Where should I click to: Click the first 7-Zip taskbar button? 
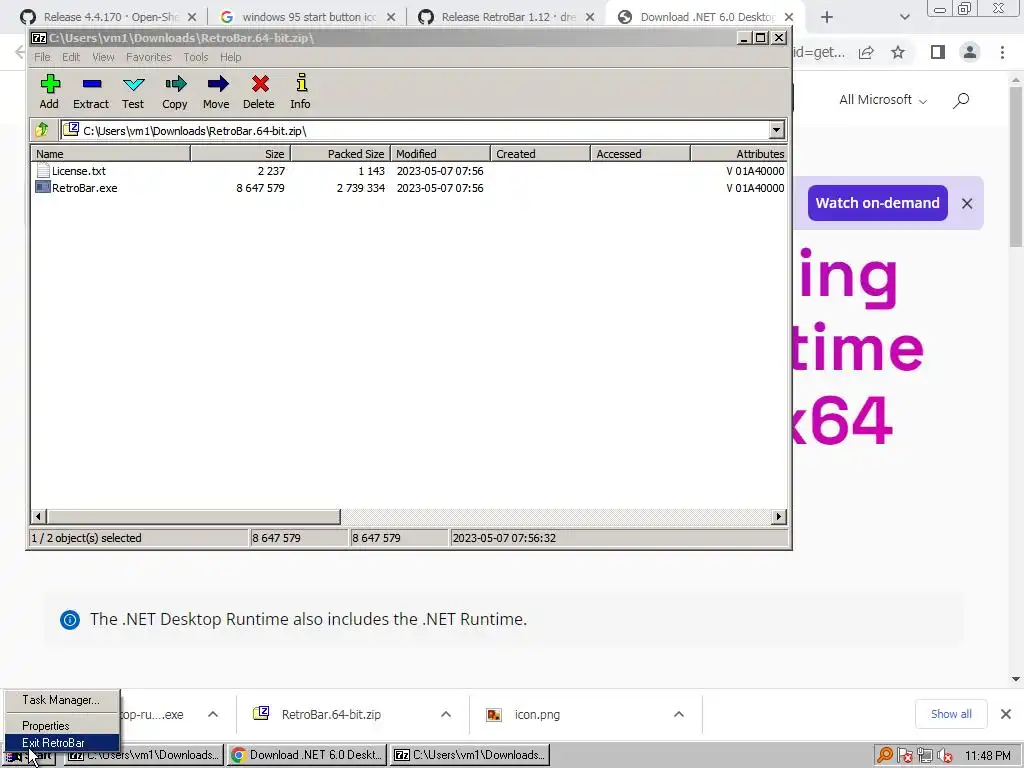click(x=144, y=755)
